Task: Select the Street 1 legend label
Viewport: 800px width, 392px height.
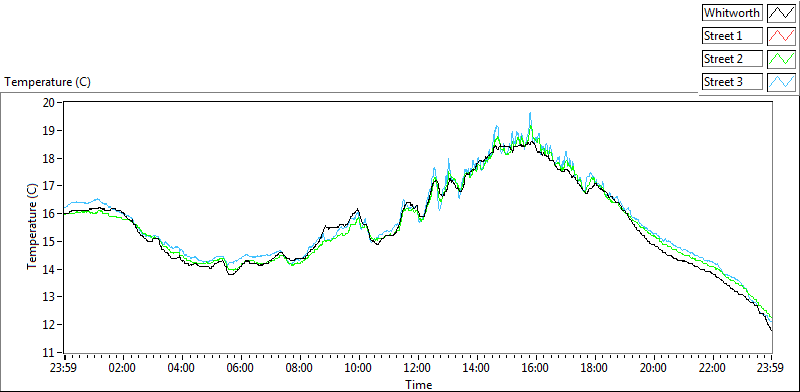Action: pos(732,36)
